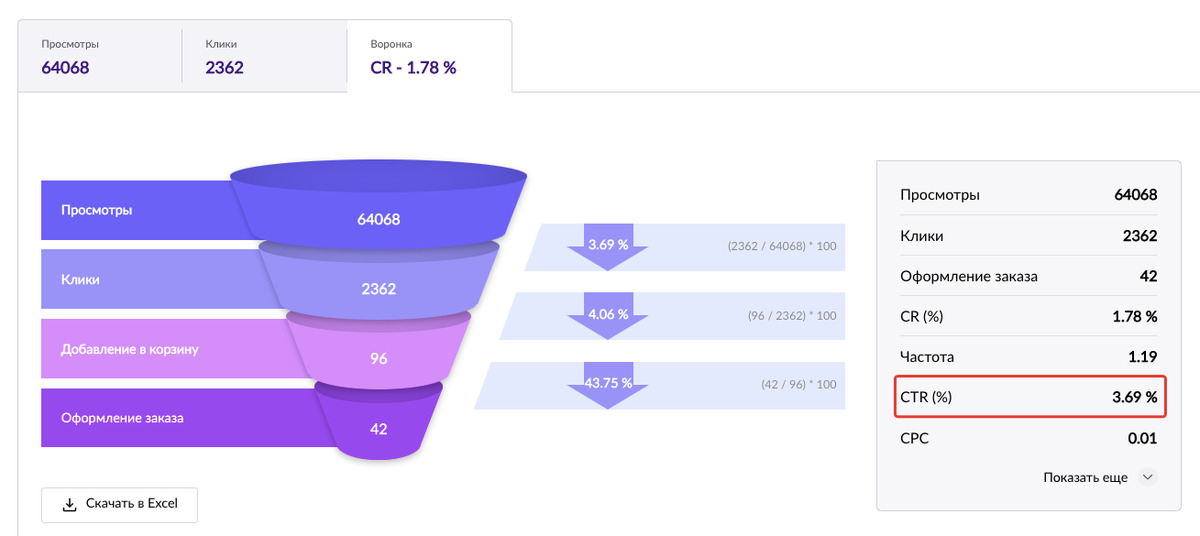Viewport: 1200px width, 536px height.
Task: Click the download icon beside Скачать в Excel
Action: [69, 504]
